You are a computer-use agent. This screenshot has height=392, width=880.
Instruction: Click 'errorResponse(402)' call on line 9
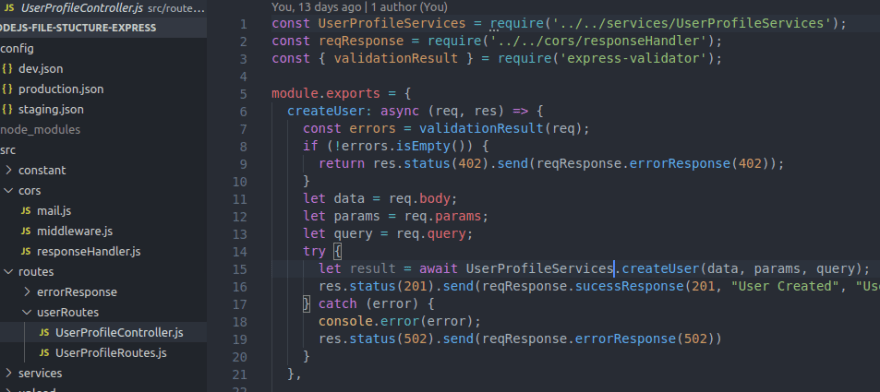coord(699,163)
